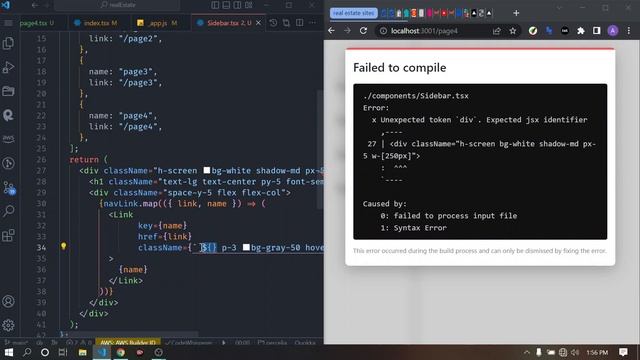This screenshot has width=640, height=360.
Task: Click the git branch item in status bar
Action: pyautogui.click(x=16, y=342)
